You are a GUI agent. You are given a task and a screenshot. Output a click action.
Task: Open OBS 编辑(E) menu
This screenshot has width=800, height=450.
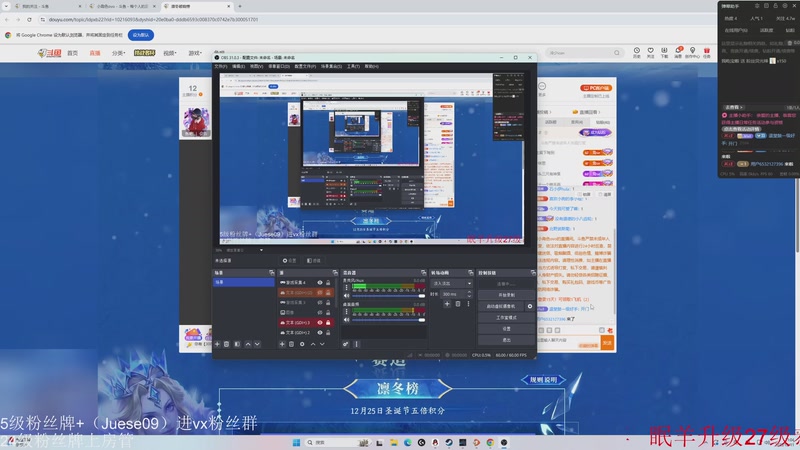coord(238,66)
